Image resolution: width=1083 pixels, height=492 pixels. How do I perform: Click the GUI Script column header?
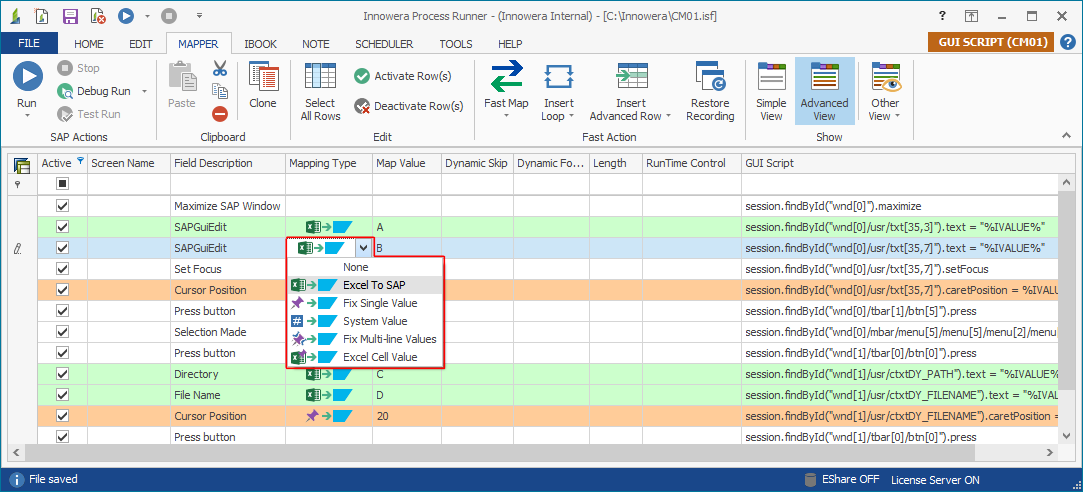899,164
